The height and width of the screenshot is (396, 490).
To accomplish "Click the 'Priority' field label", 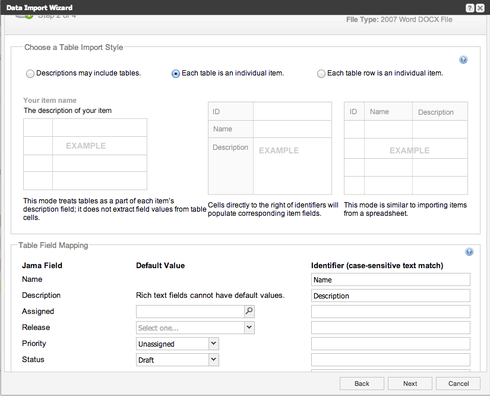I will (x=34, y=343).
